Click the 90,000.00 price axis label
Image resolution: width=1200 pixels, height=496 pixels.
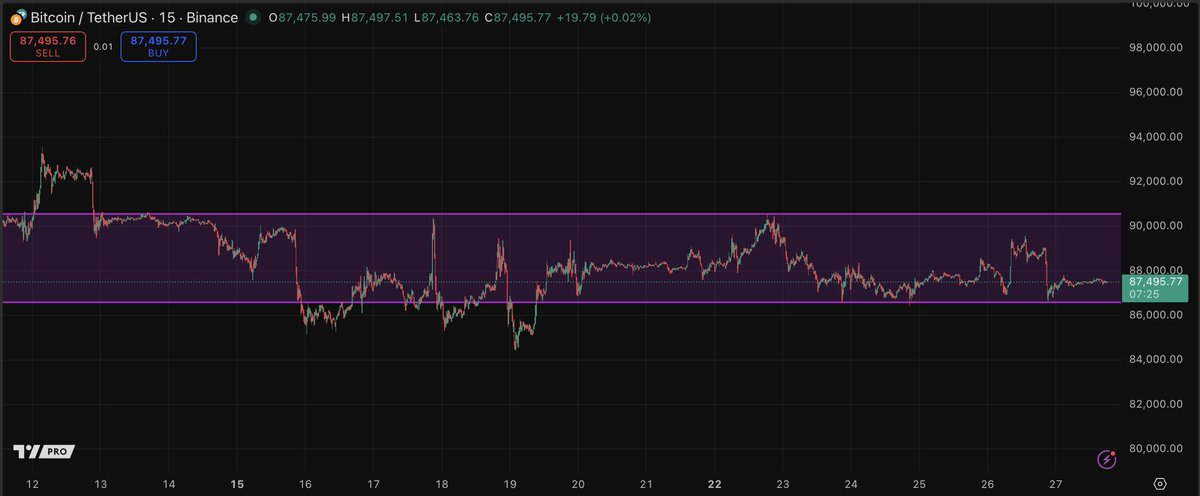tap(1158, 226)
